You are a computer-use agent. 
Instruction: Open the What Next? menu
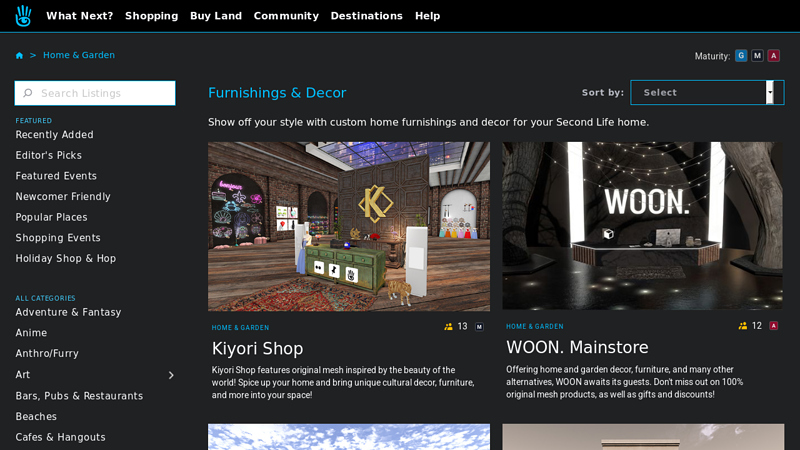click(x=80, y=16)
